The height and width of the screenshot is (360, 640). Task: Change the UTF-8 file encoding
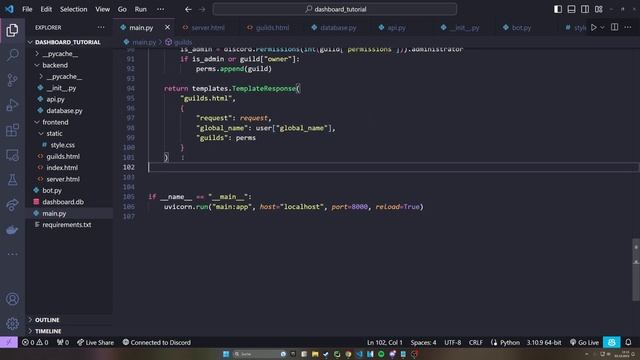click(453, 342)
